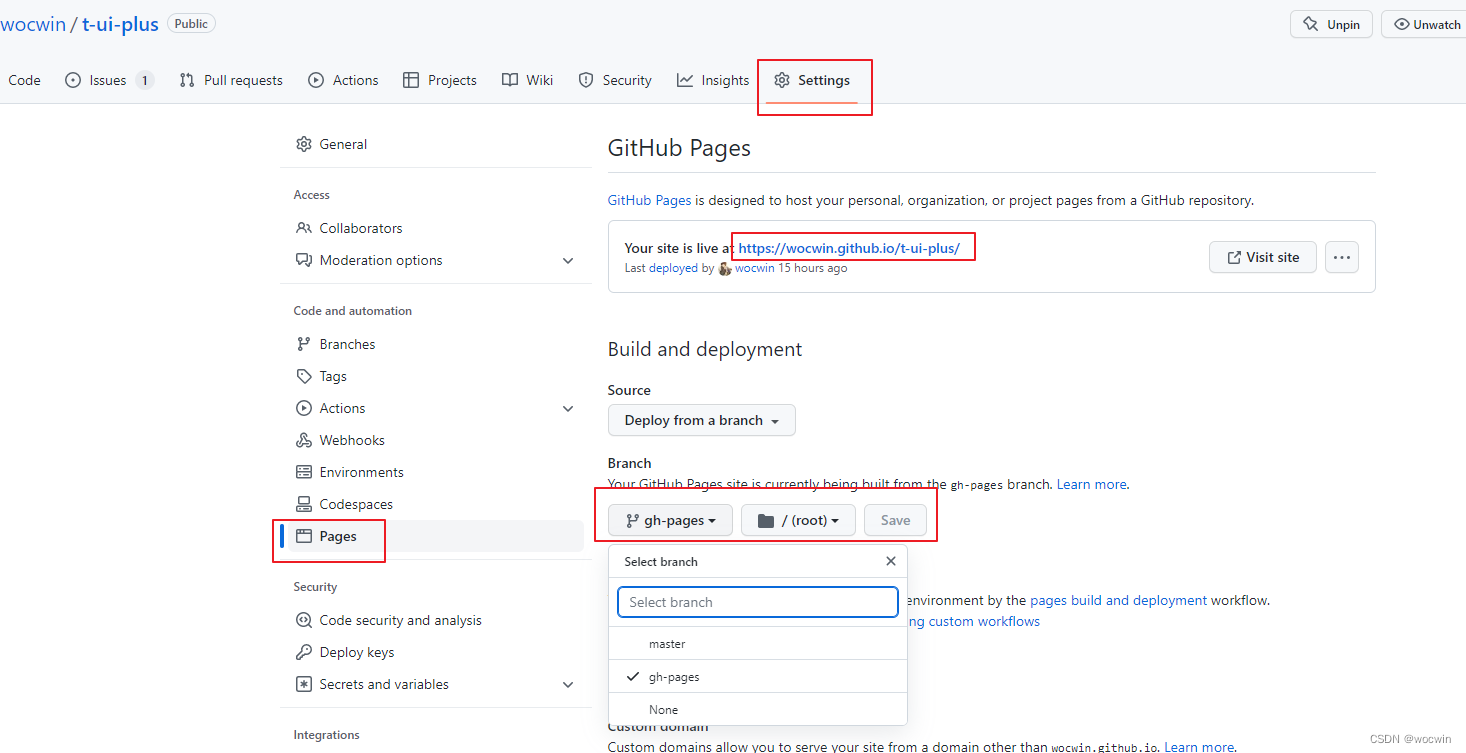Open the Insights tab
Image resolution: width=1466 pixels, height=753 pixels.
(713, 80)
